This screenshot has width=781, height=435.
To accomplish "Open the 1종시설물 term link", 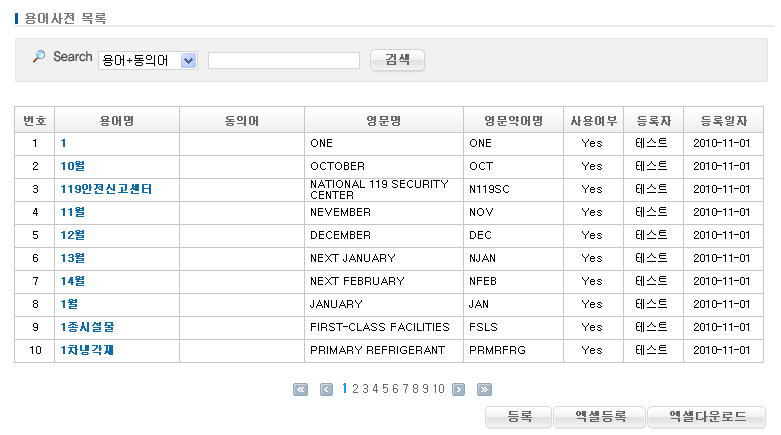I will click(87, 327).
